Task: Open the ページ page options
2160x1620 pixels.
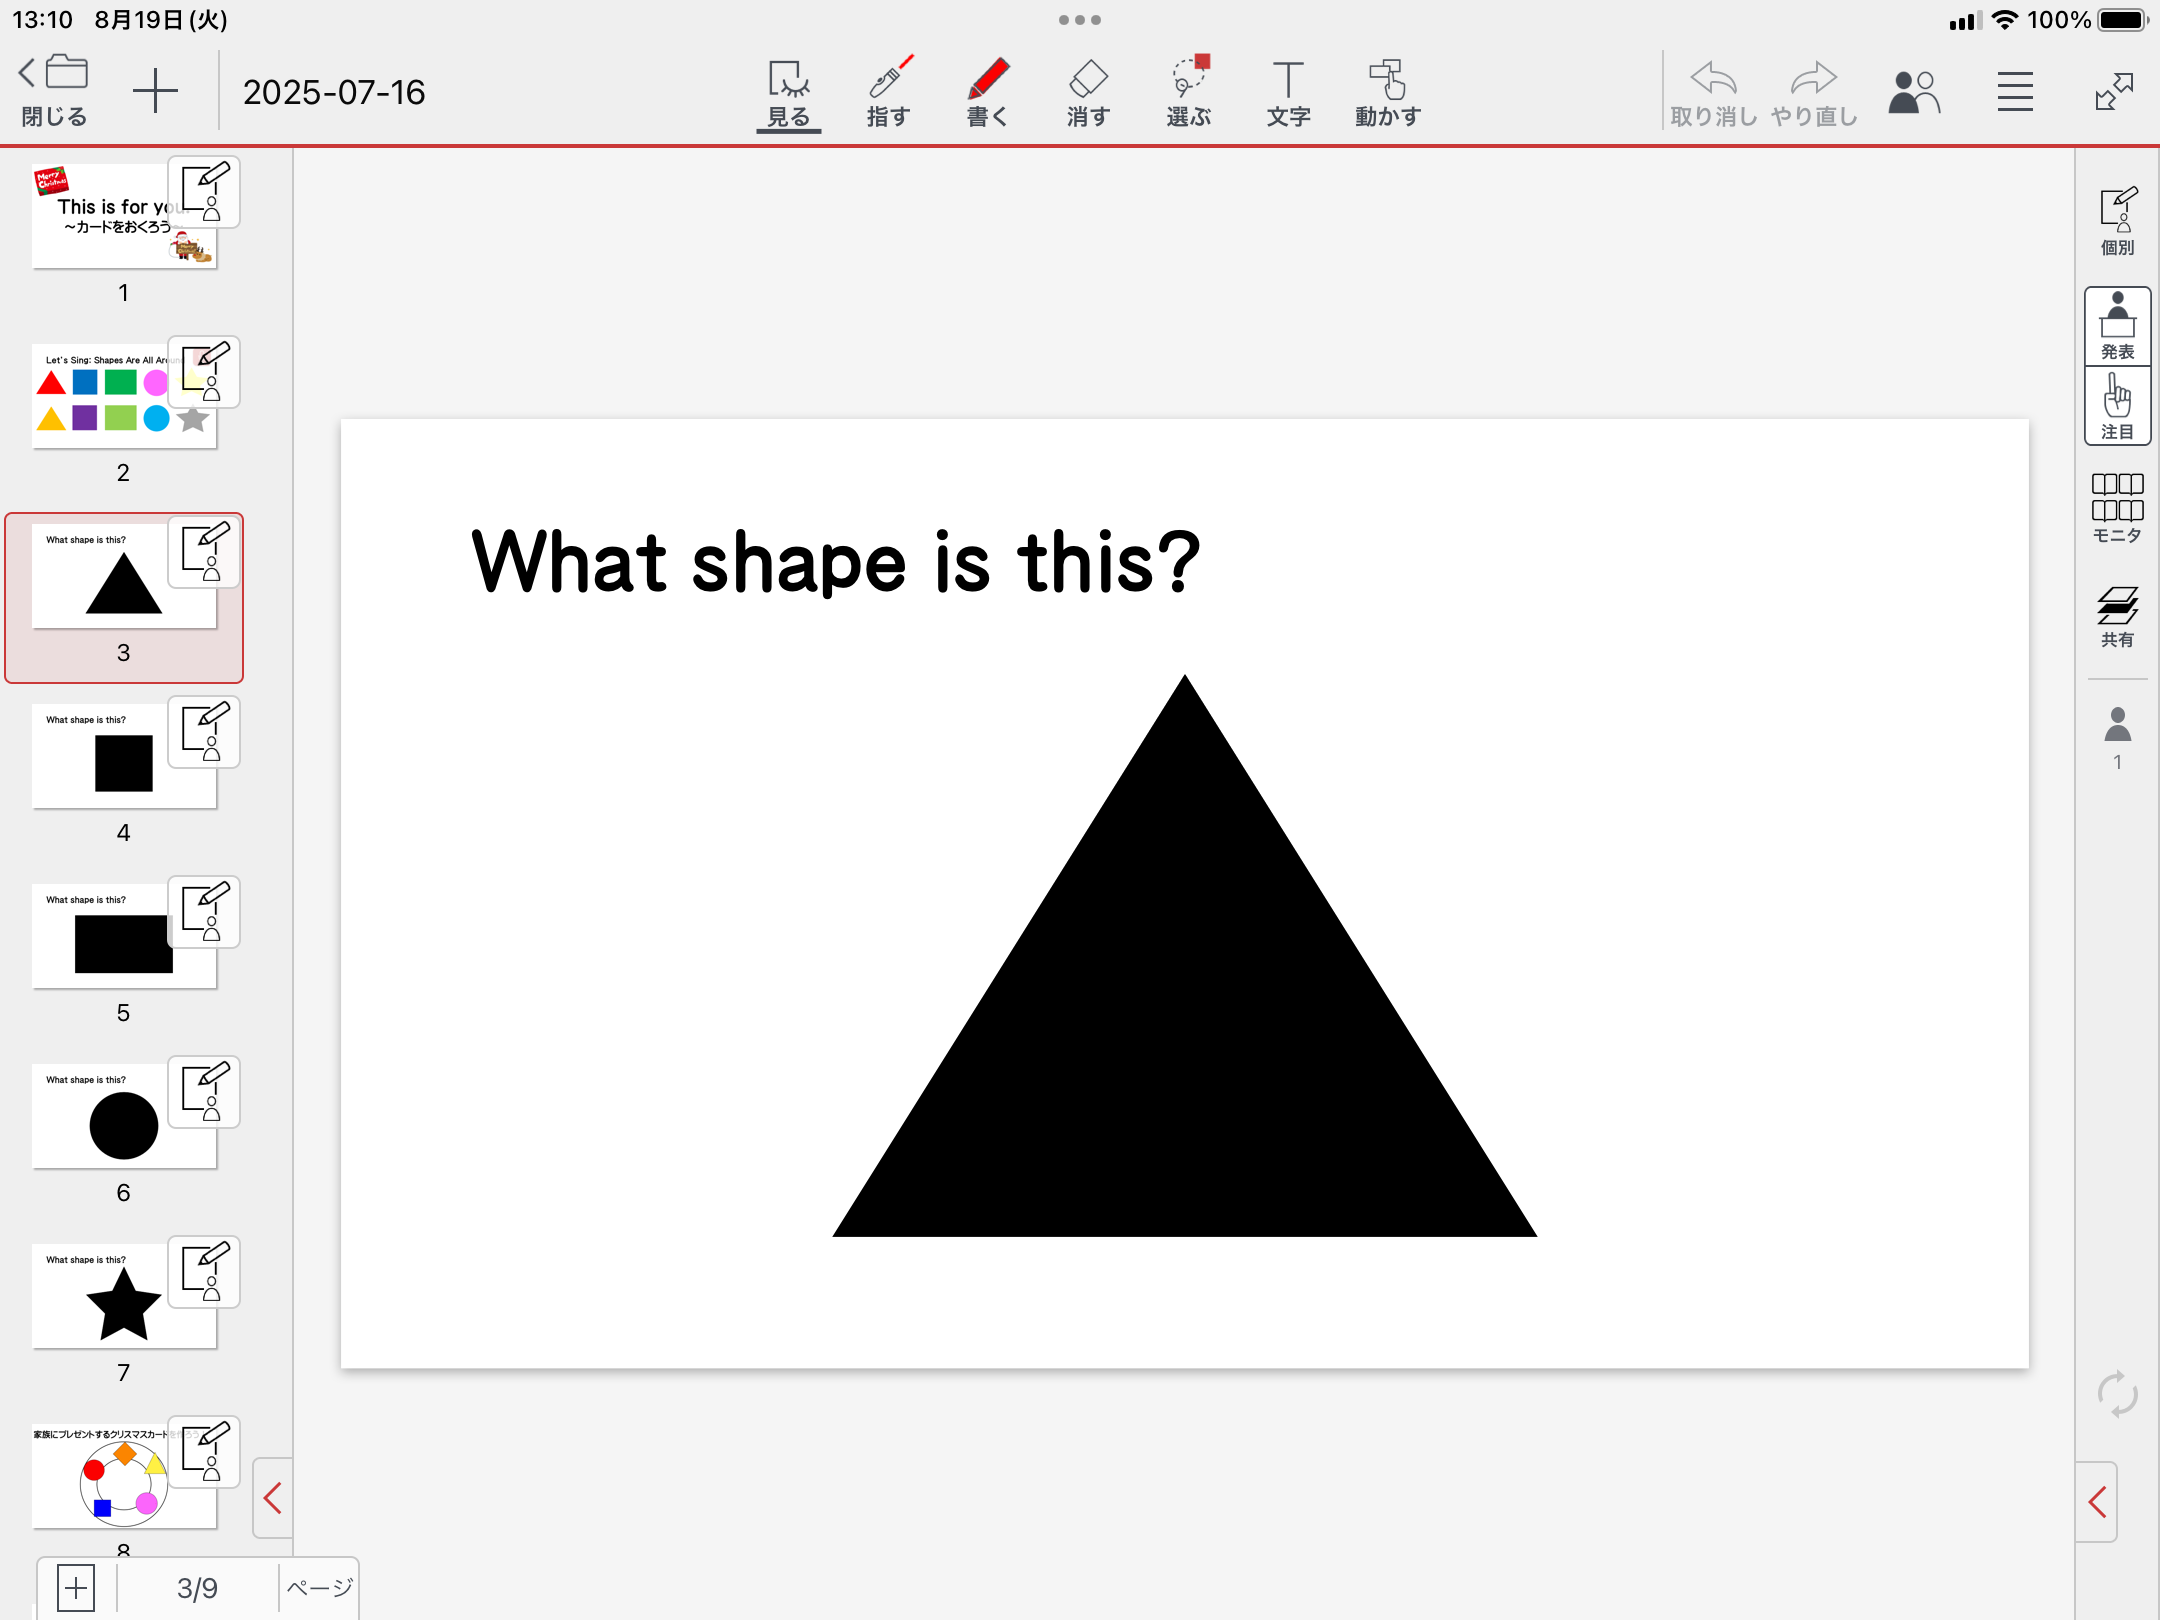Action: point(319,1587)
